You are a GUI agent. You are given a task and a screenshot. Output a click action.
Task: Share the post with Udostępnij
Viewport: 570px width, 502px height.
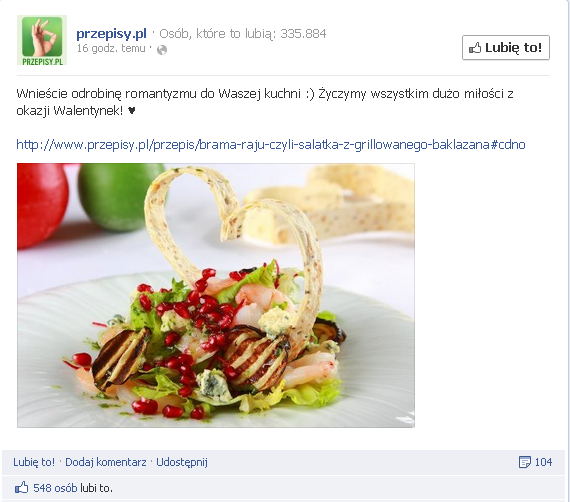click(182, 462)
